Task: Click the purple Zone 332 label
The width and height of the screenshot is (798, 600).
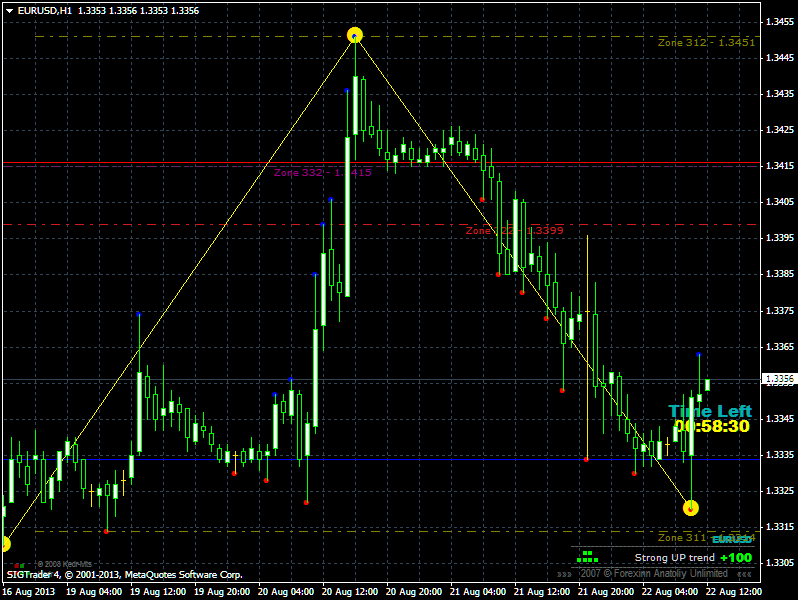Action: tap(322, 172)
